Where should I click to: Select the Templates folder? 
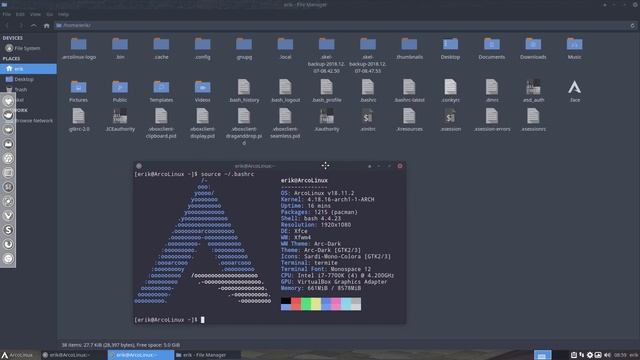click(161, 91)
